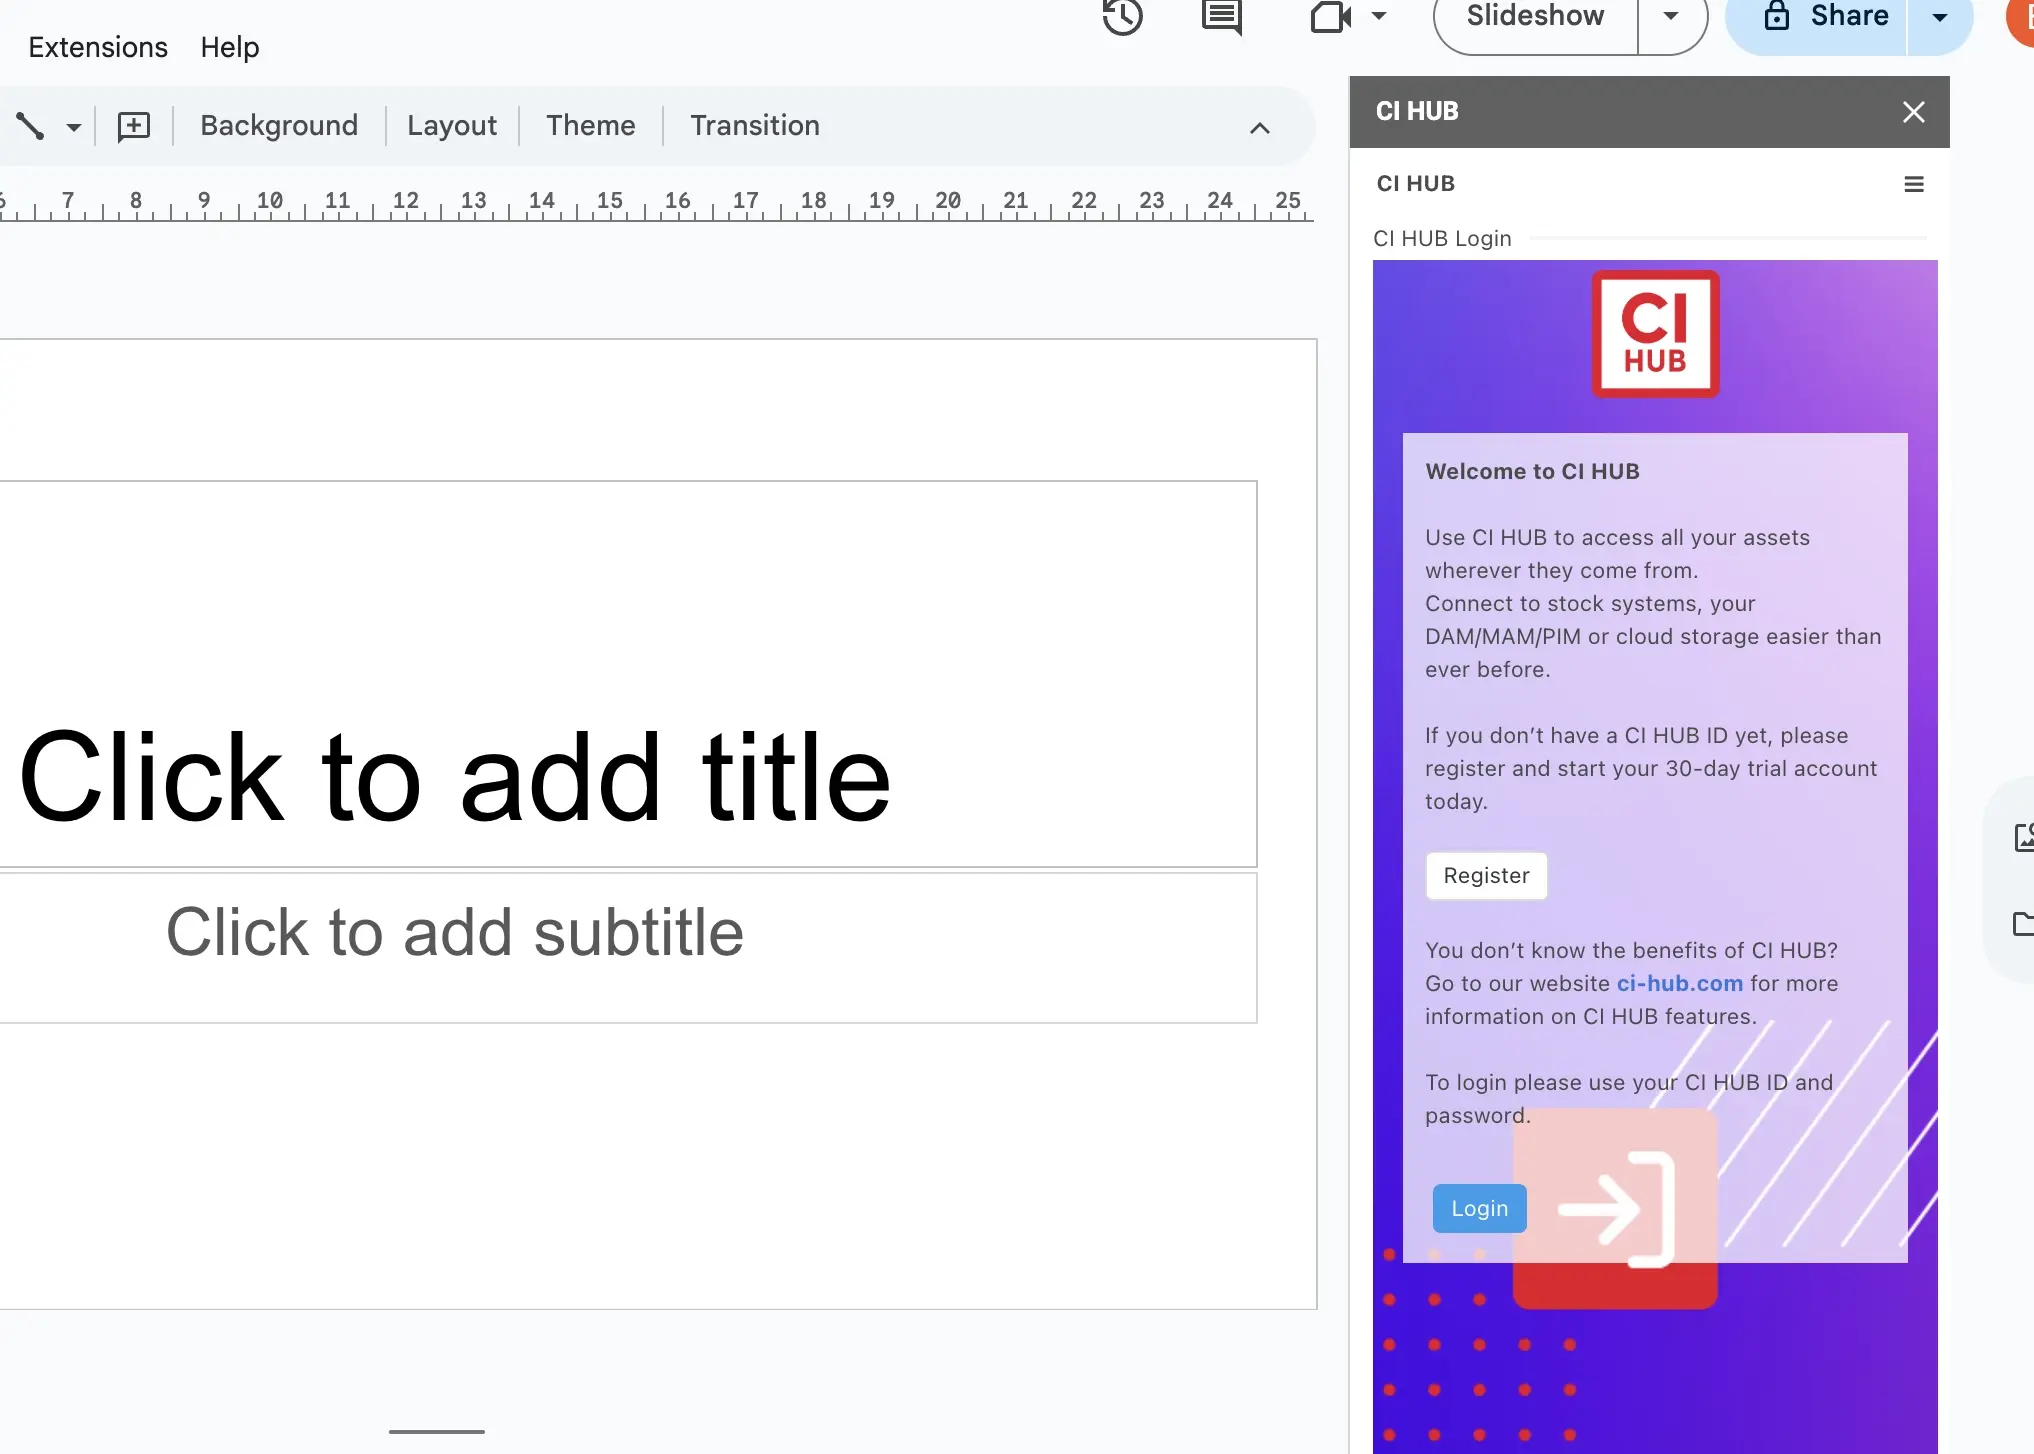
Task: Click the Register button
Action: 1486,876
